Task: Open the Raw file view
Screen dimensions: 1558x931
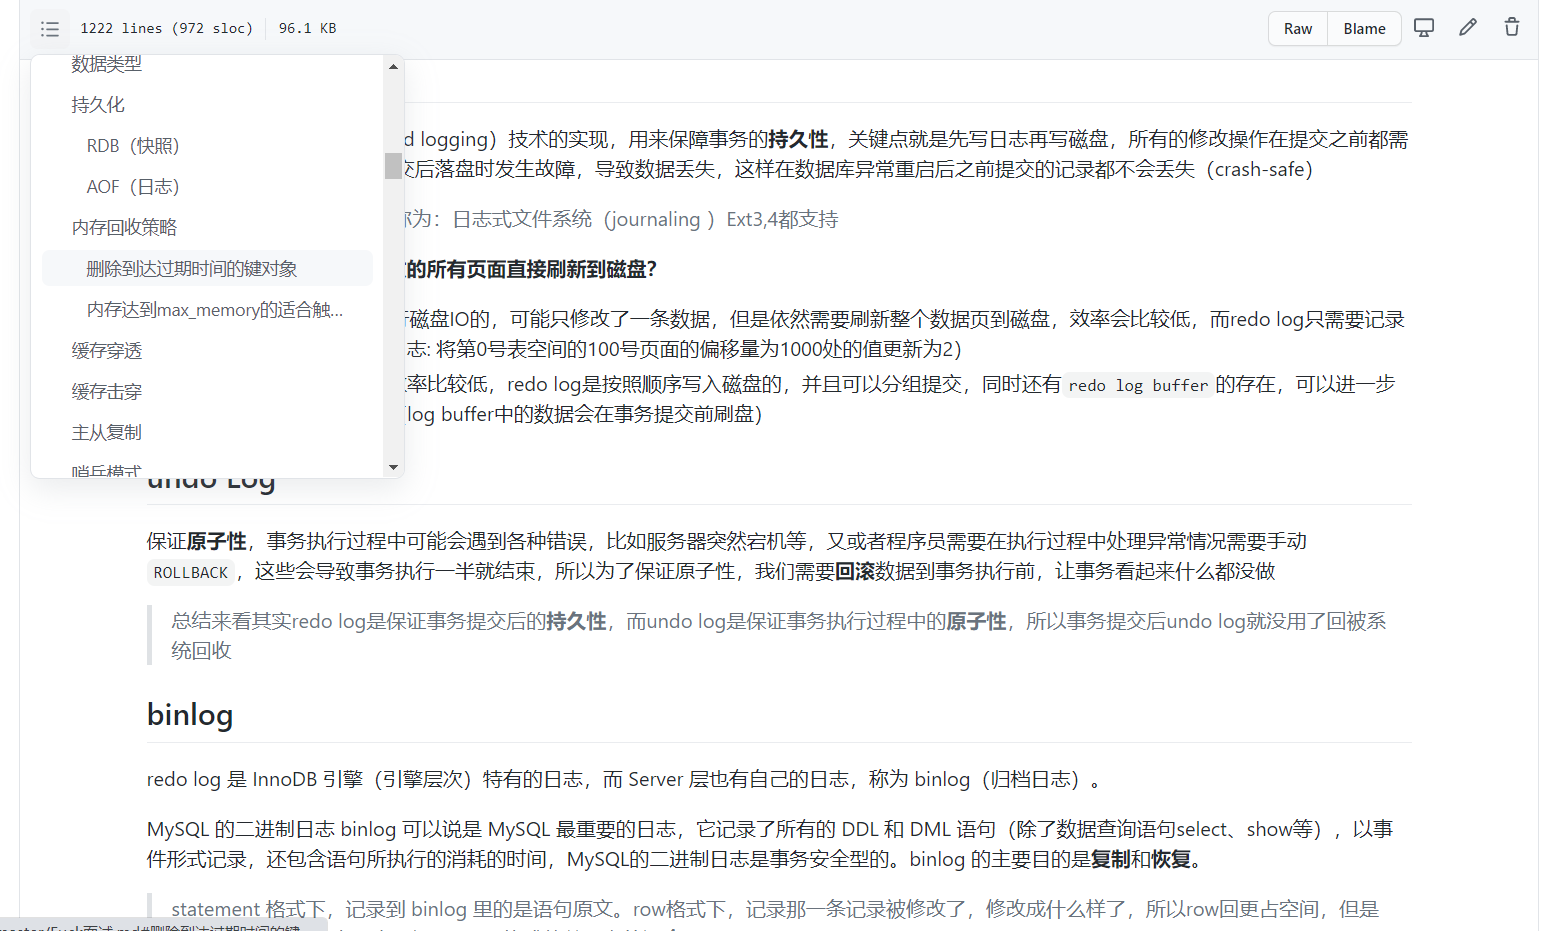Action: (1298, 29)
